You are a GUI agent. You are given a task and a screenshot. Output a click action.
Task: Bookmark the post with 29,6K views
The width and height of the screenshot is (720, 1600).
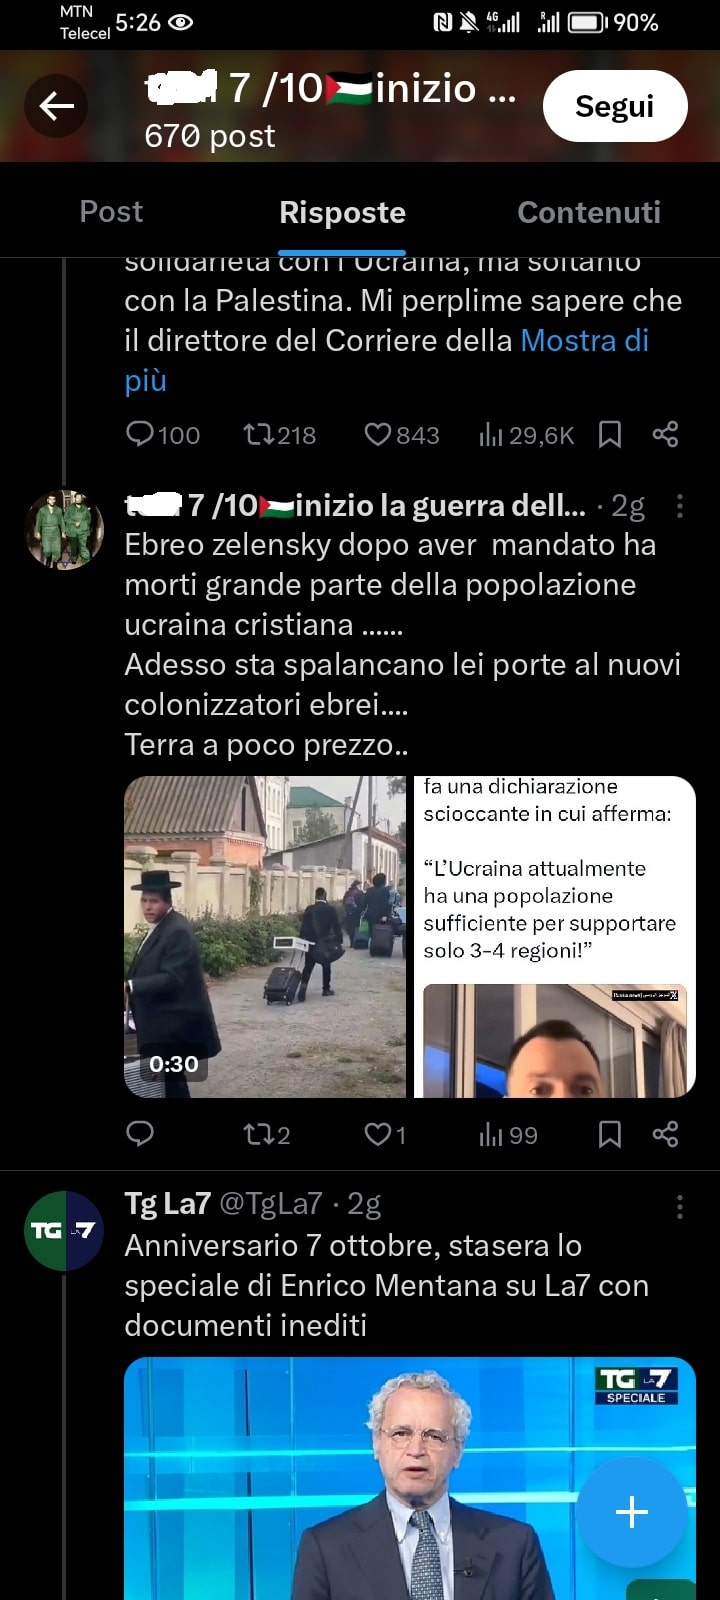tap(610, 434)
